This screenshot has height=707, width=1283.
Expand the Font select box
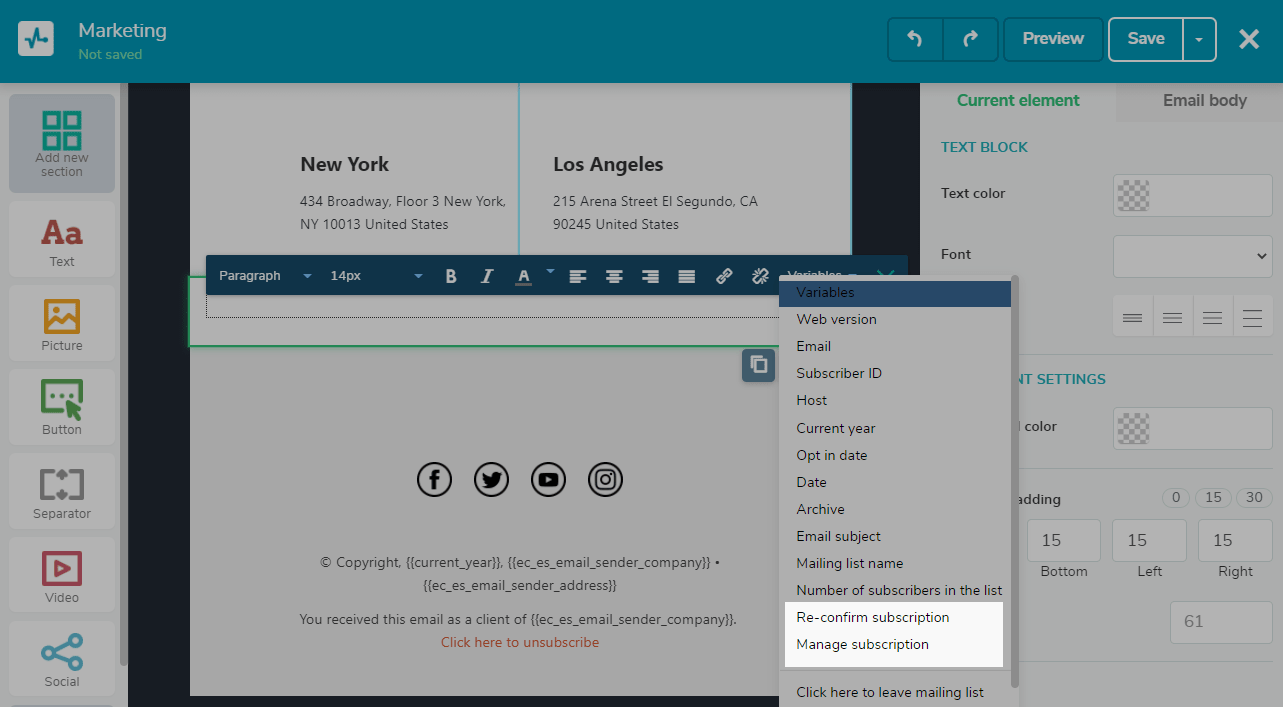point(1192,256)
